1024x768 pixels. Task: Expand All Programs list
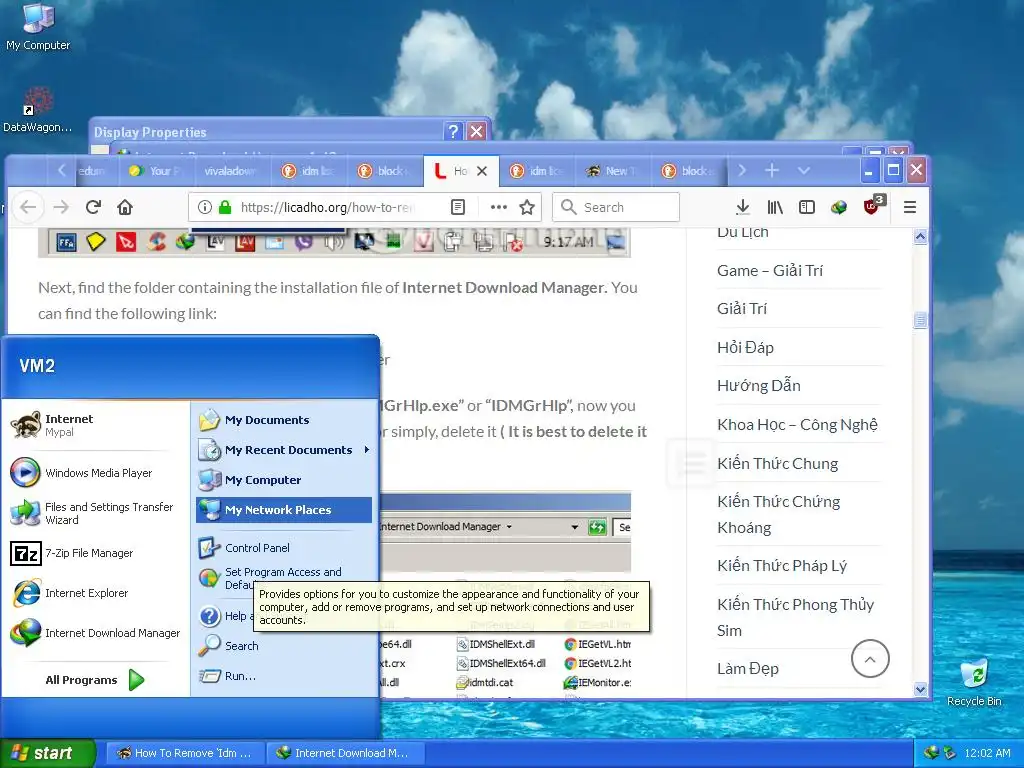point(95,680)
